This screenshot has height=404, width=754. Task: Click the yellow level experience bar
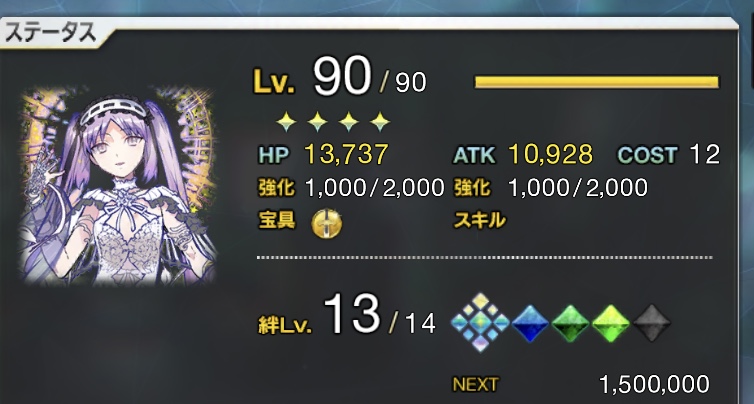[x=597, y=82]
